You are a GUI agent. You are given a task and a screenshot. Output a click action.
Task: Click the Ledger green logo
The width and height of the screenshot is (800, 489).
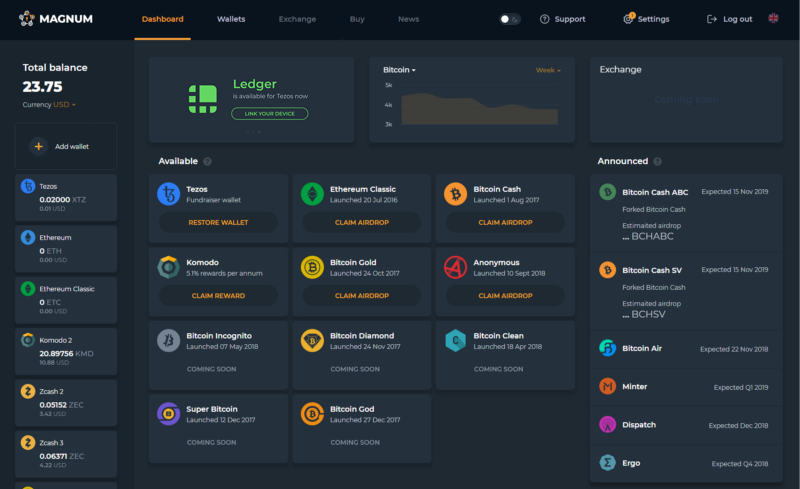203,99
